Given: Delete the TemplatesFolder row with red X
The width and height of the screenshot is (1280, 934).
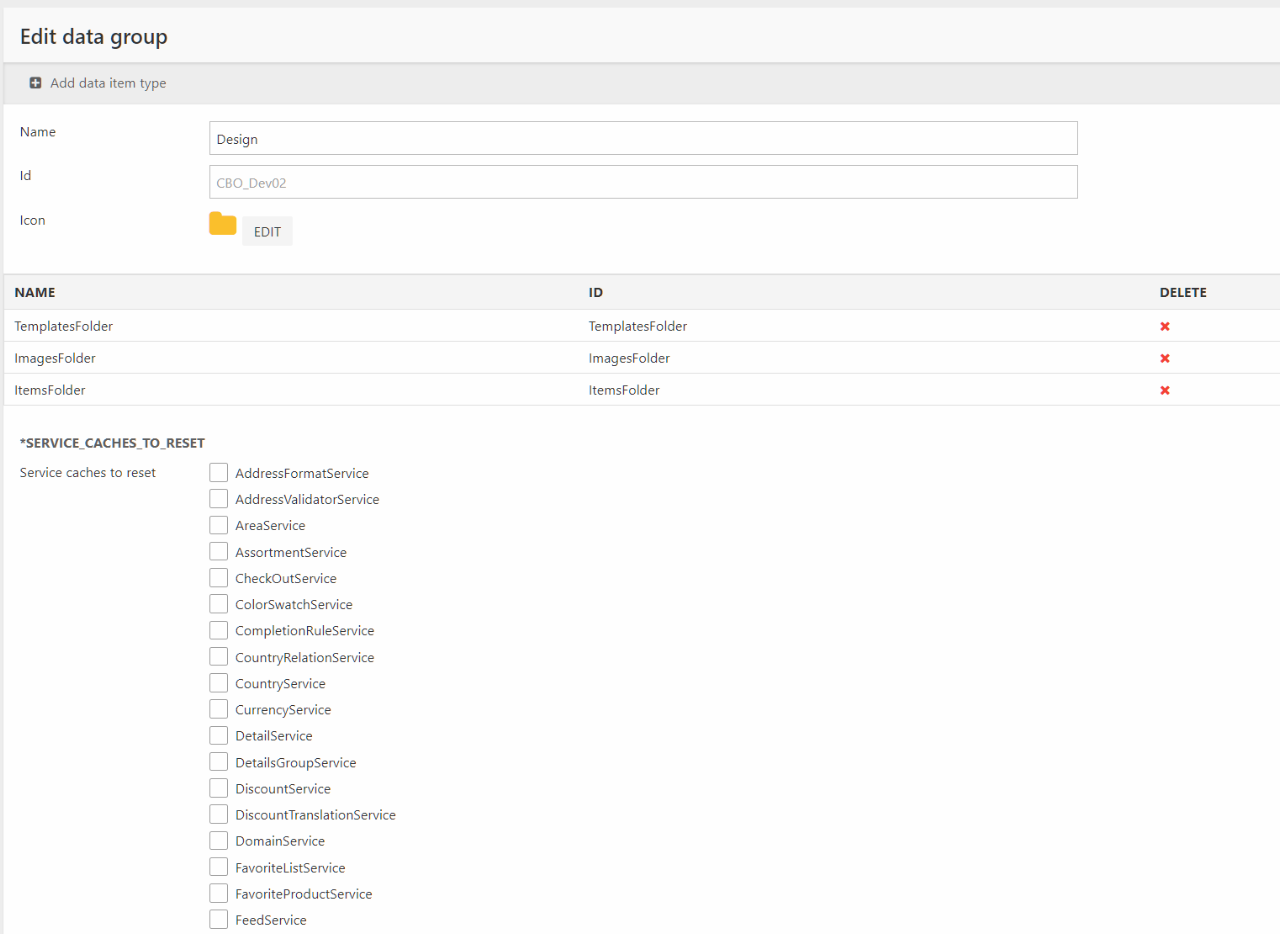Looking at the screenshot, I should (1164, 326).
